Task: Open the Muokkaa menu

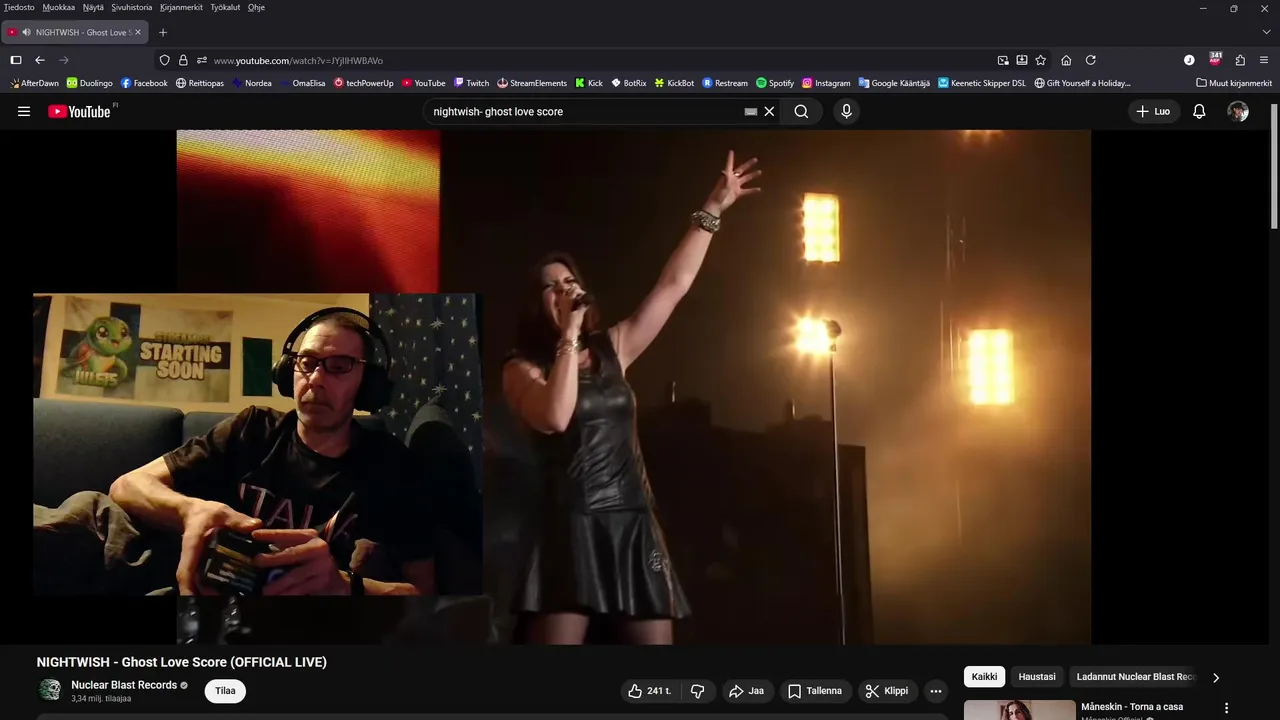Action: 59,7
